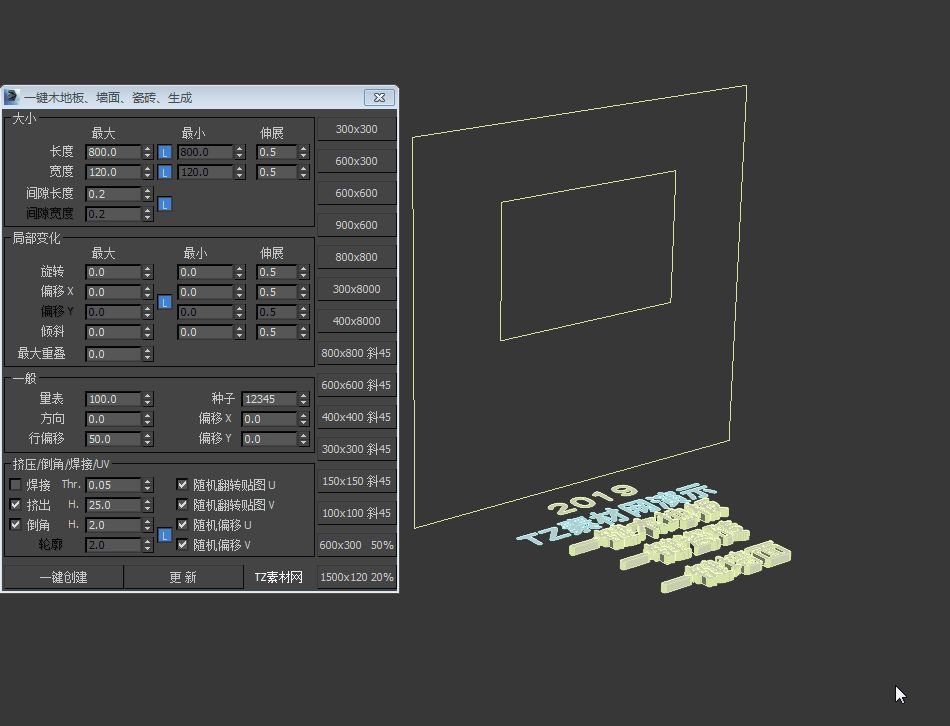Enable the 焊接 weld checkbox
The image size is (950, 726).
coord(16,485)
